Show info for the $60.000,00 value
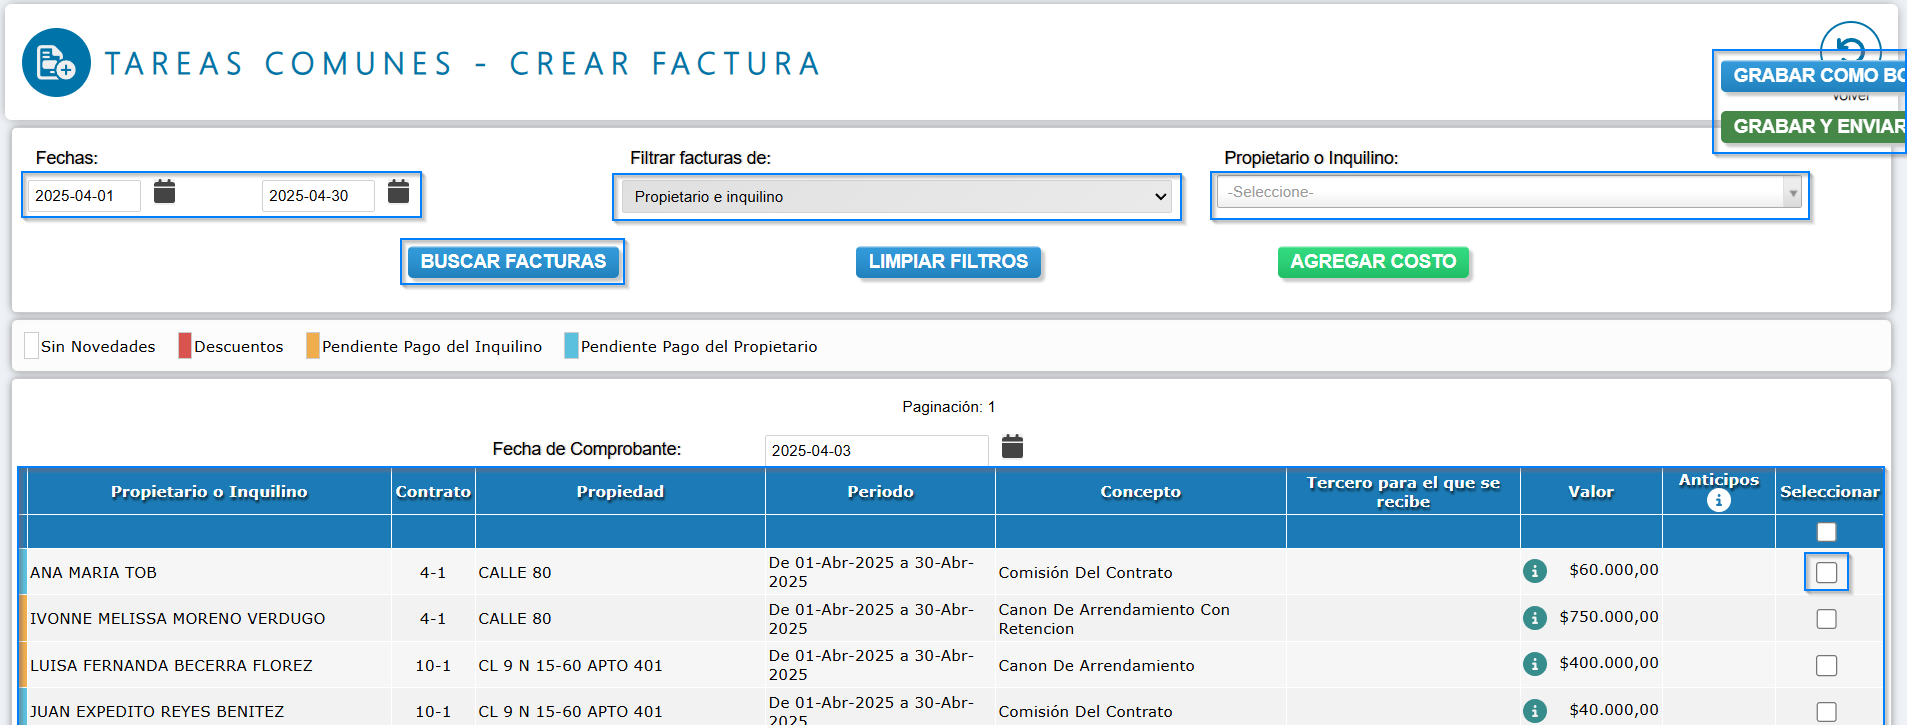The image size is (1907, 725). (x=1534, y=571)
